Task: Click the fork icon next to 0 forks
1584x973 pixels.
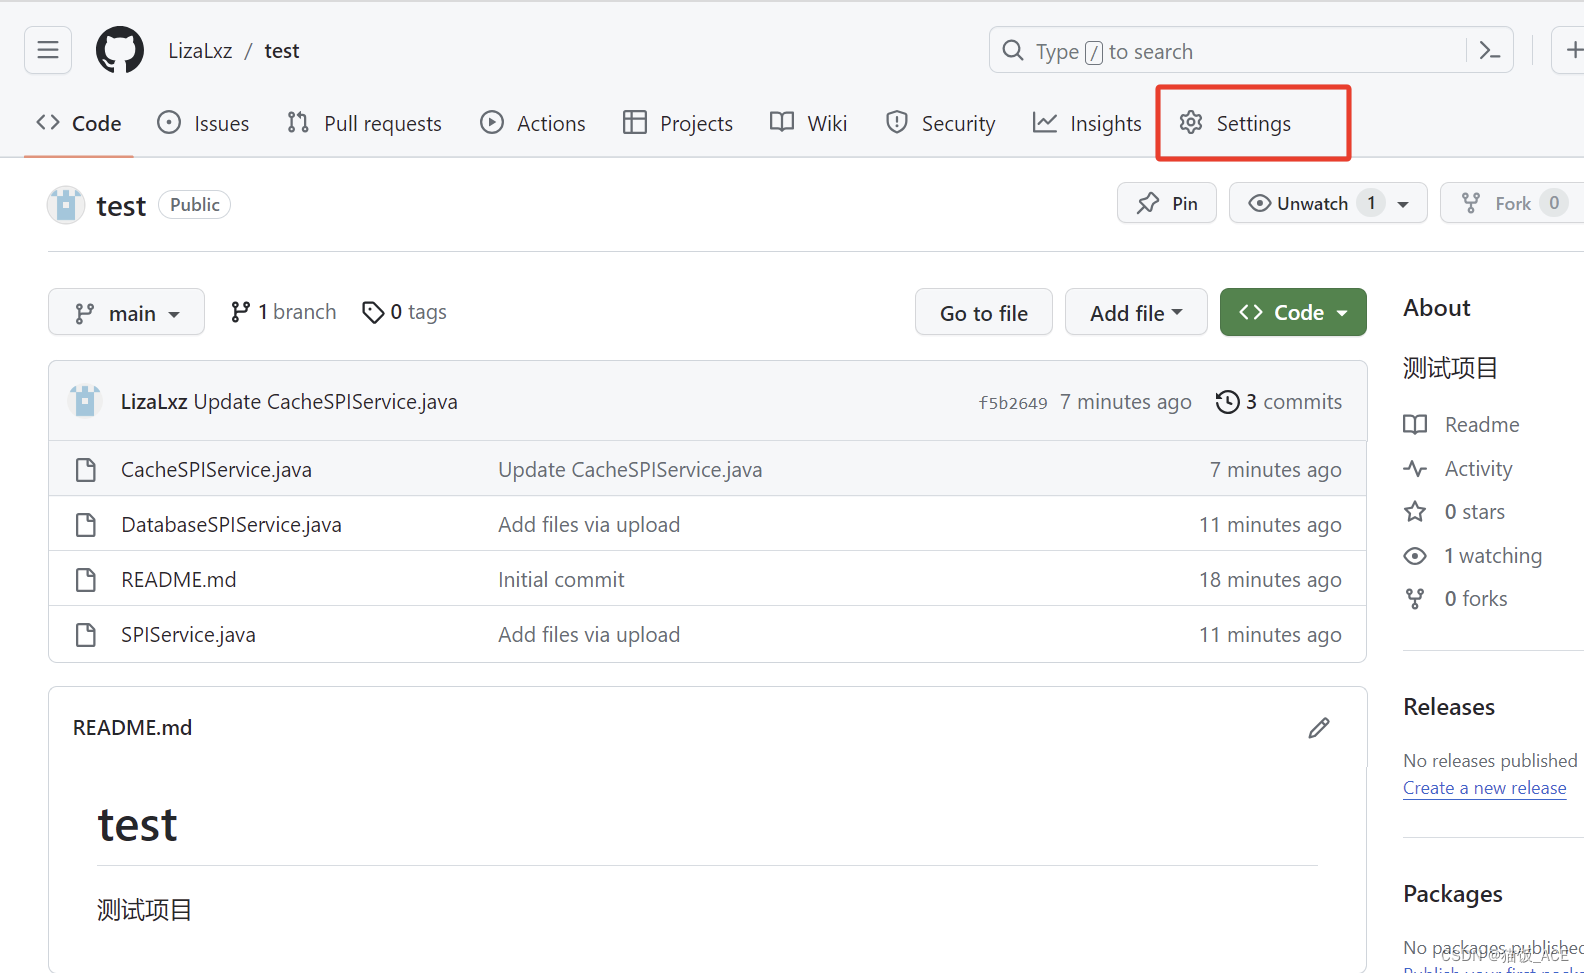Action: (1415, 598)
